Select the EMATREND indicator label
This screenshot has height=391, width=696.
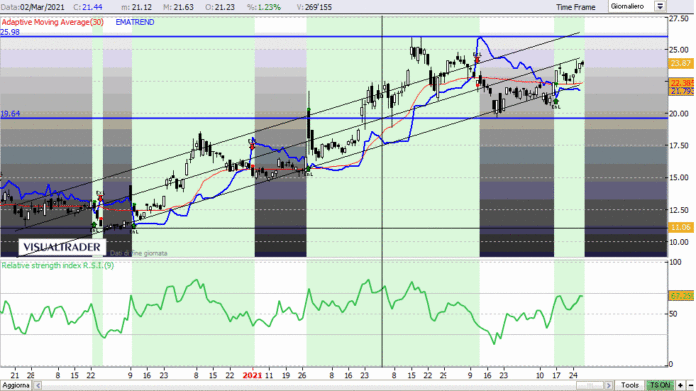coord(135,22)
